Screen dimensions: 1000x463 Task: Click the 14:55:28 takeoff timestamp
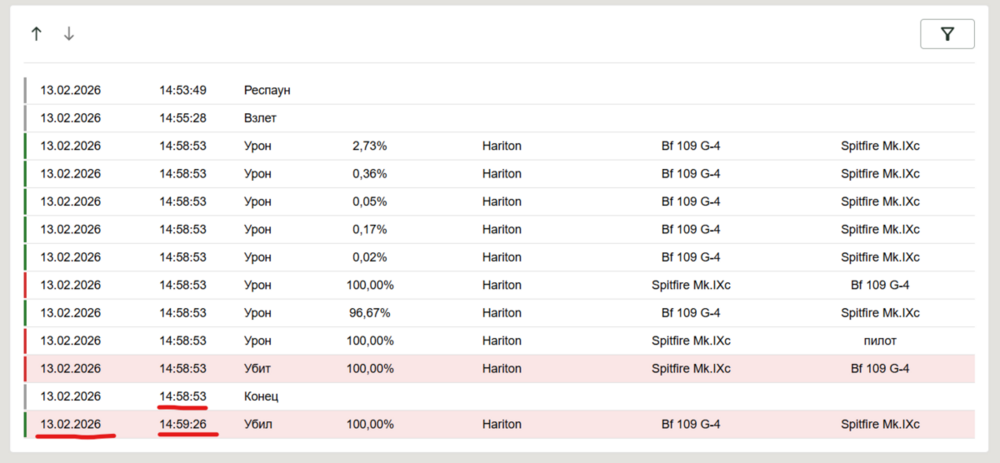(183, 118)
